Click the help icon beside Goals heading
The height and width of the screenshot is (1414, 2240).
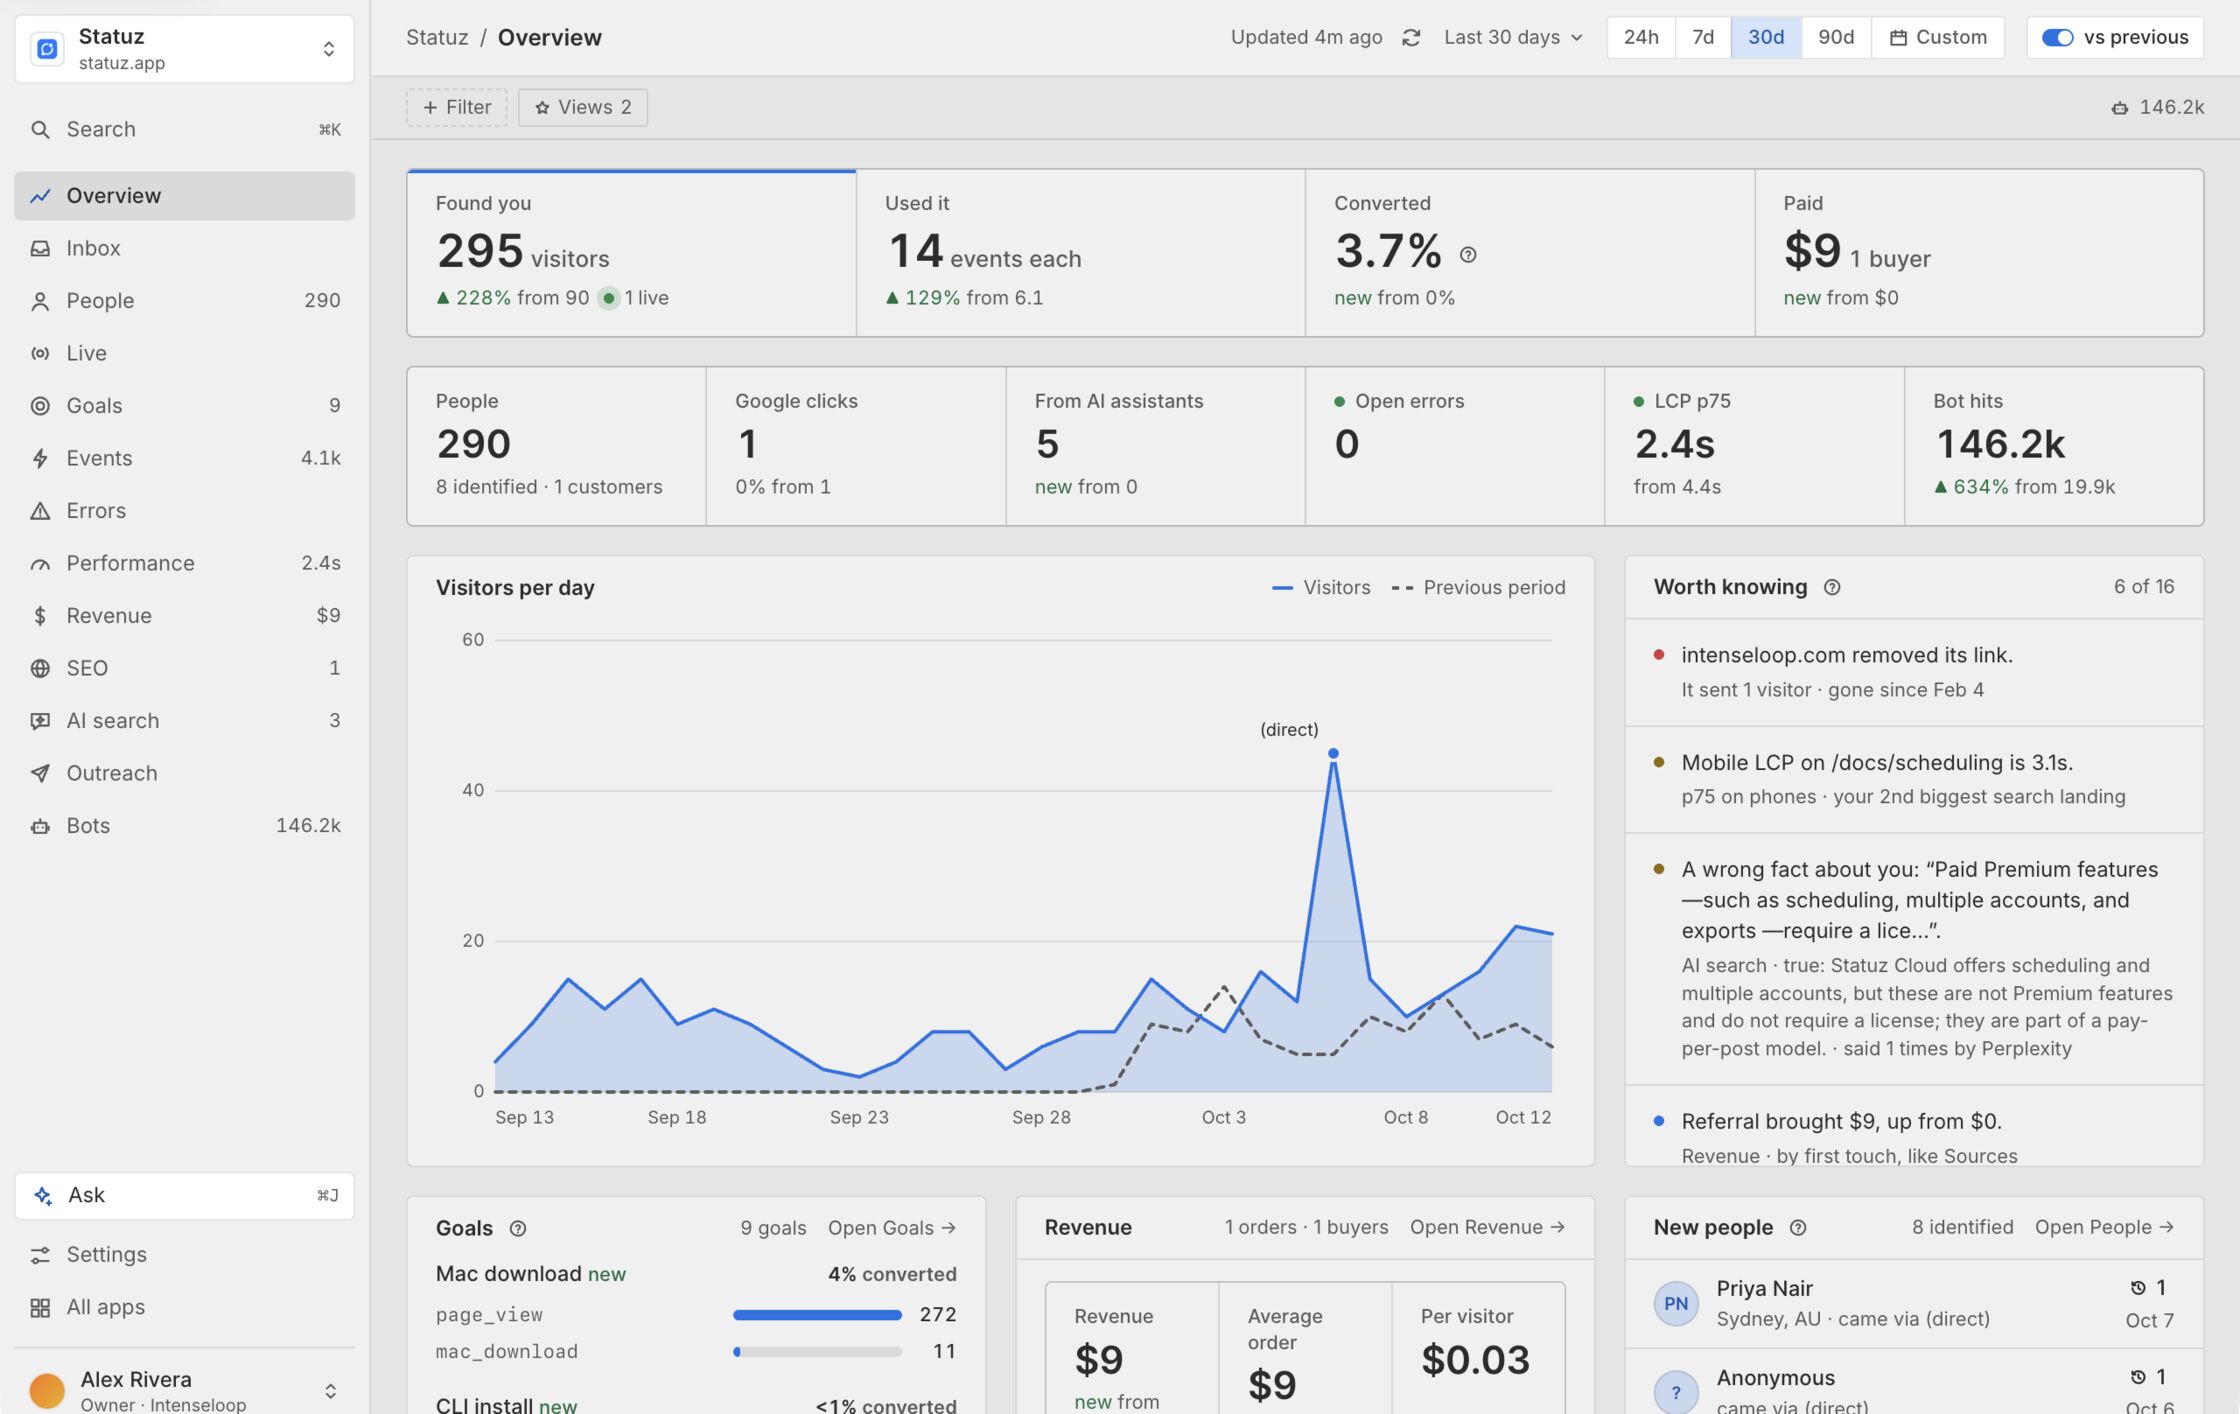coord(518,1229)
